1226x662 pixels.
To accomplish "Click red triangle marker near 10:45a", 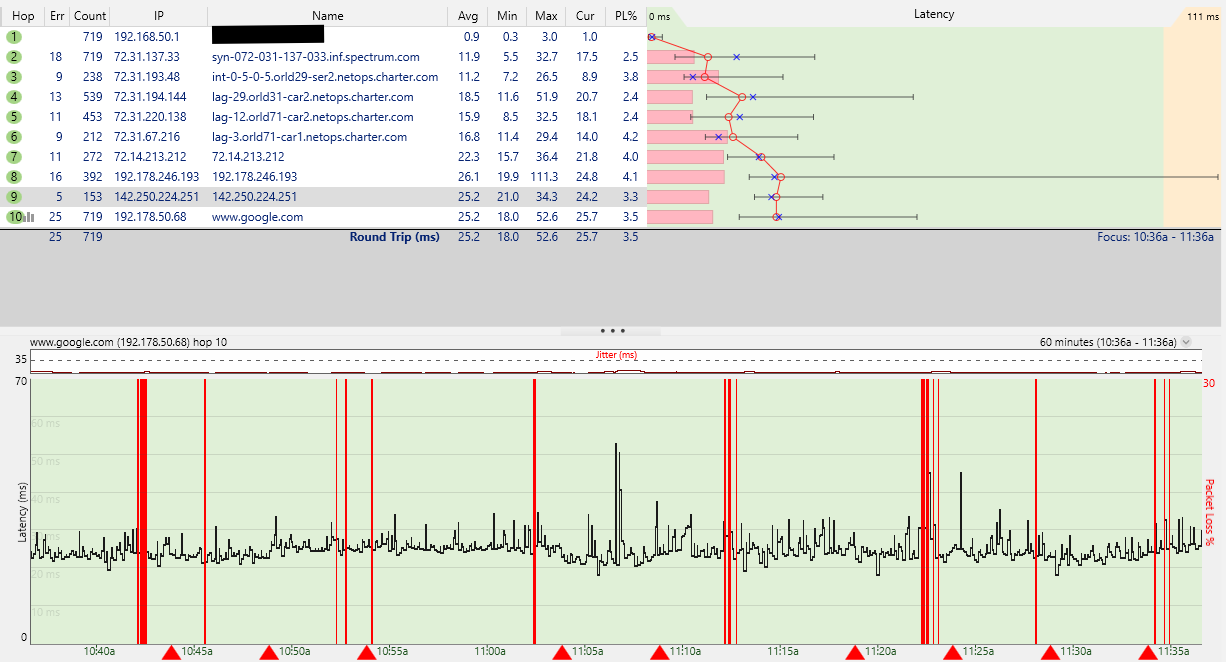I will coord(171,653).
